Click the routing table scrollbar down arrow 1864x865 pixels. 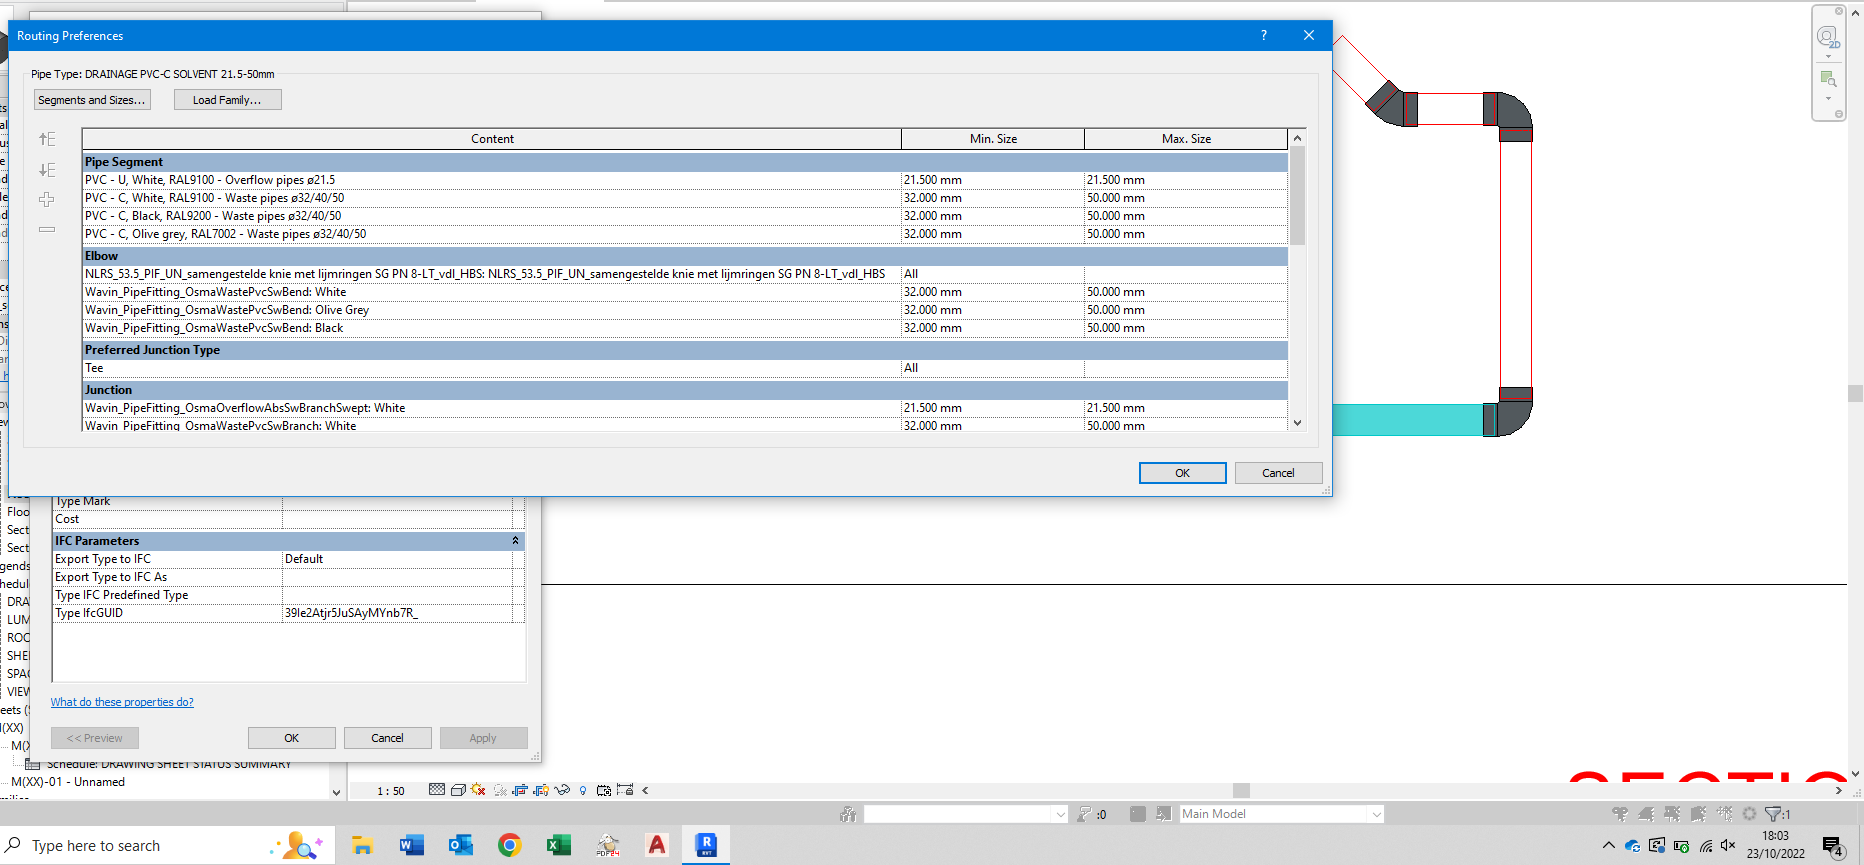1297,423
